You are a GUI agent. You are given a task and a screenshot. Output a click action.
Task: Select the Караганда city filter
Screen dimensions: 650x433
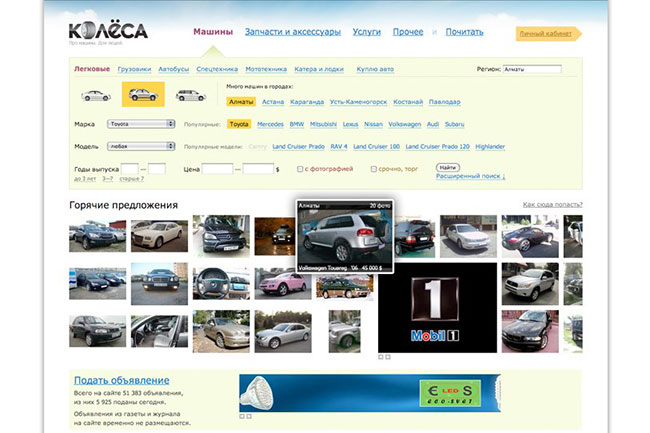307,102
